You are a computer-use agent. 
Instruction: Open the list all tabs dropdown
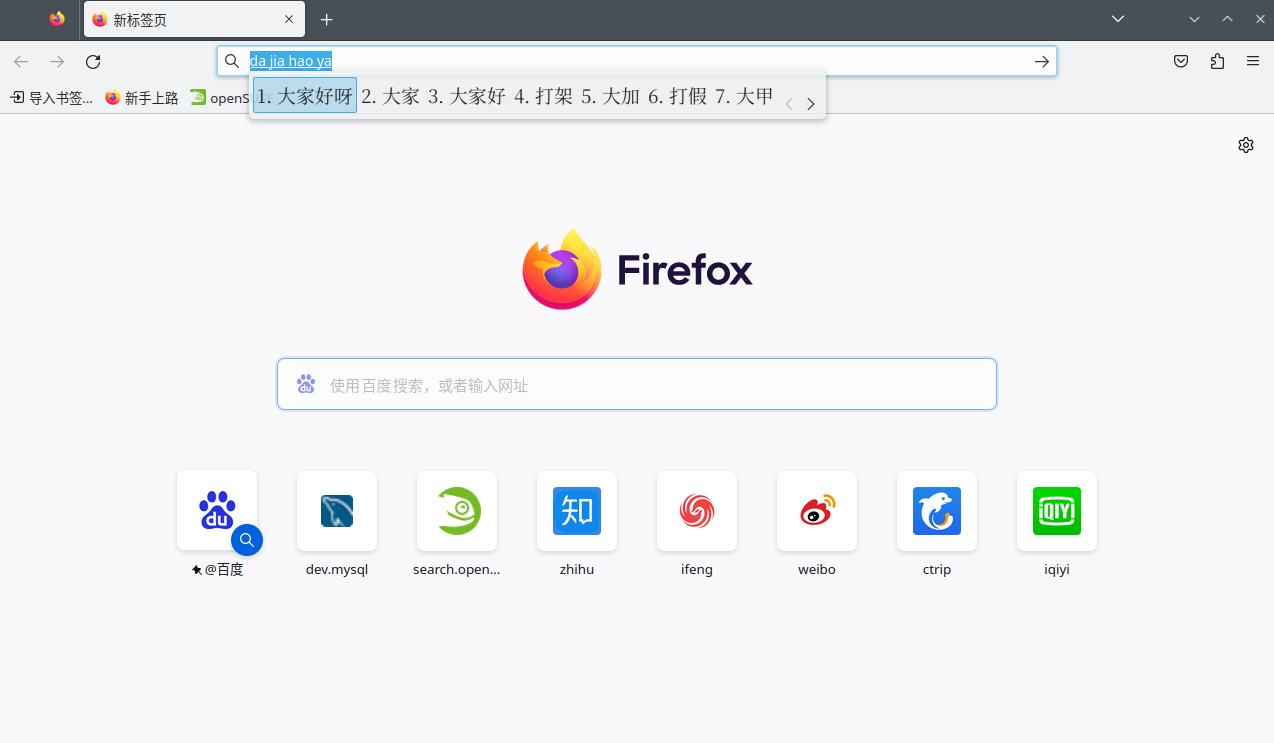[1118, 19]
